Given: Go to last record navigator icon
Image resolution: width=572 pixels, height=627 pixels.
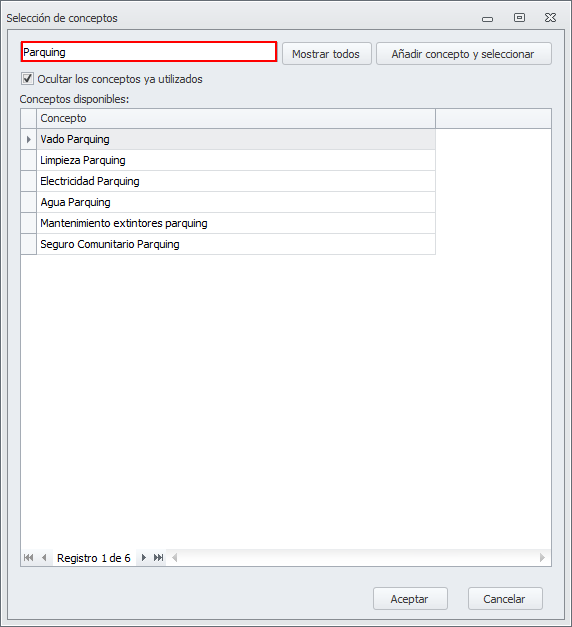Looking at the screenshot, I should (159, 557).
